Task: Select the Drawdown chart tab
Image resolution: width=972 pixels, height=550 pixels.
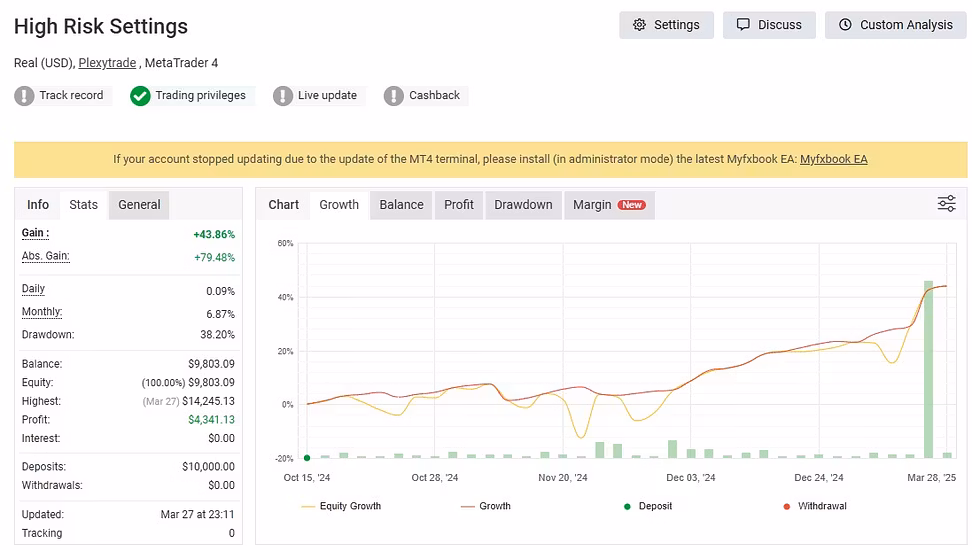Action: pyautogui.click(x=523, y=205)
